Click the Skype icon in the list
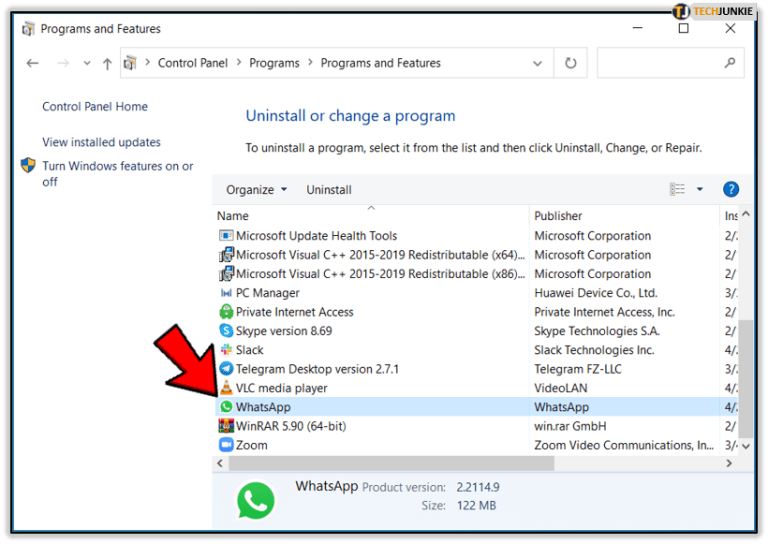 coord(226,331)
